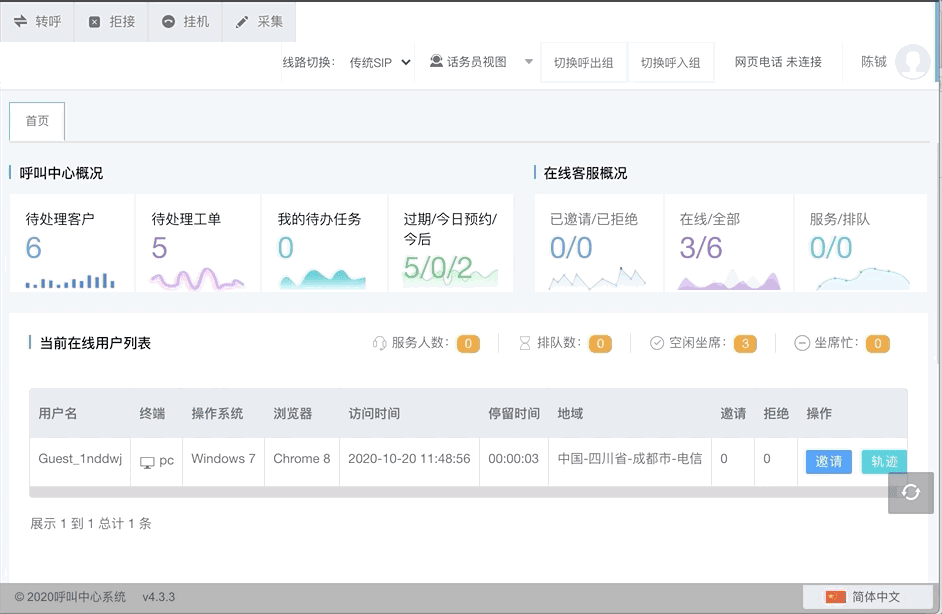
Task: Open the 传统SIP line switch dropdown
Action: [x=380, y=62]
